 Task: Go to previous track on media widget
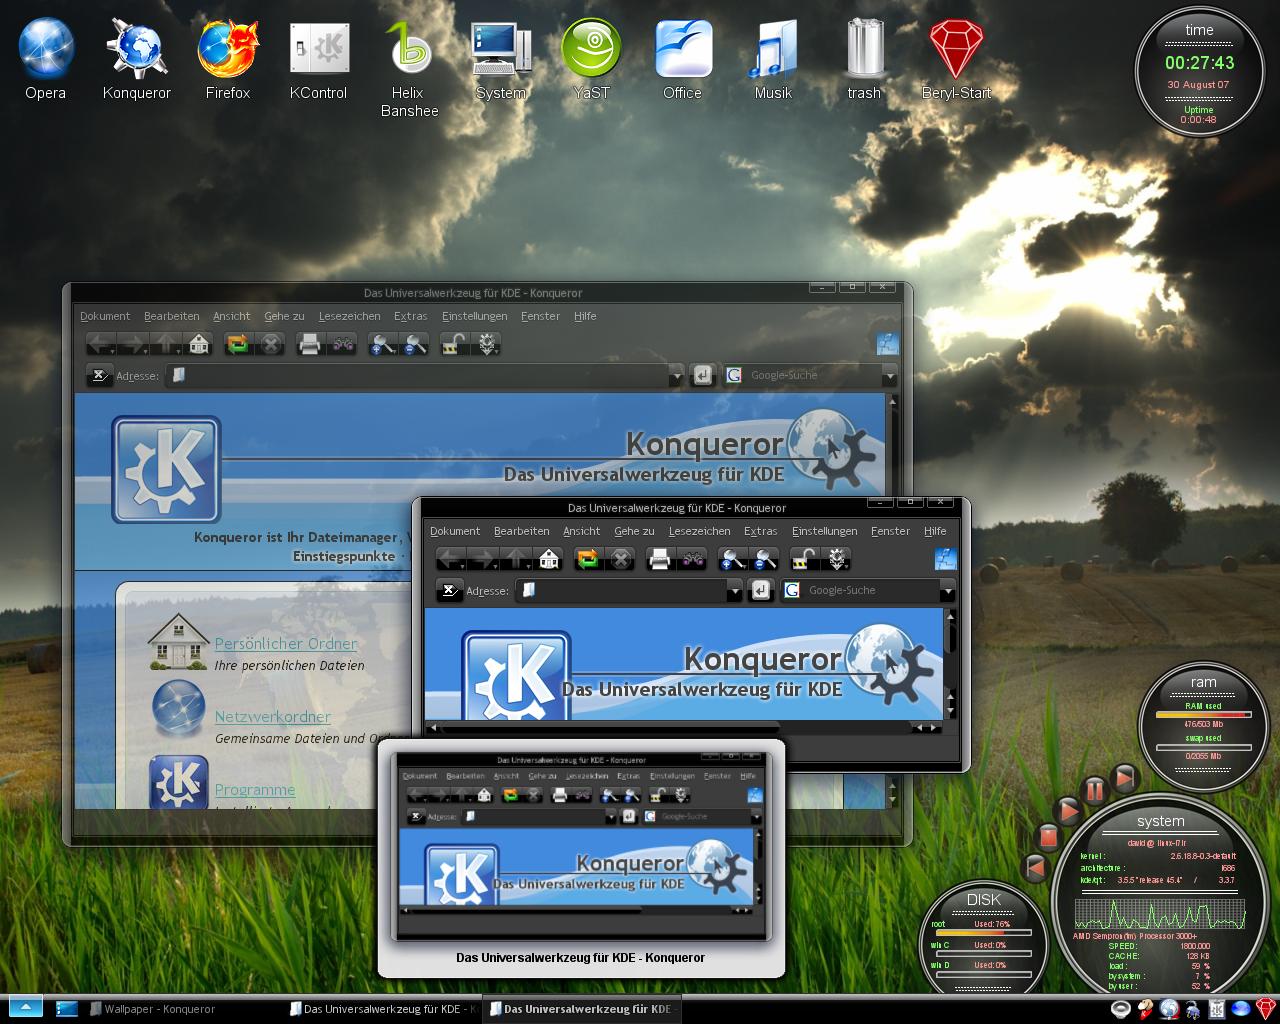[x=1035, y=868]
